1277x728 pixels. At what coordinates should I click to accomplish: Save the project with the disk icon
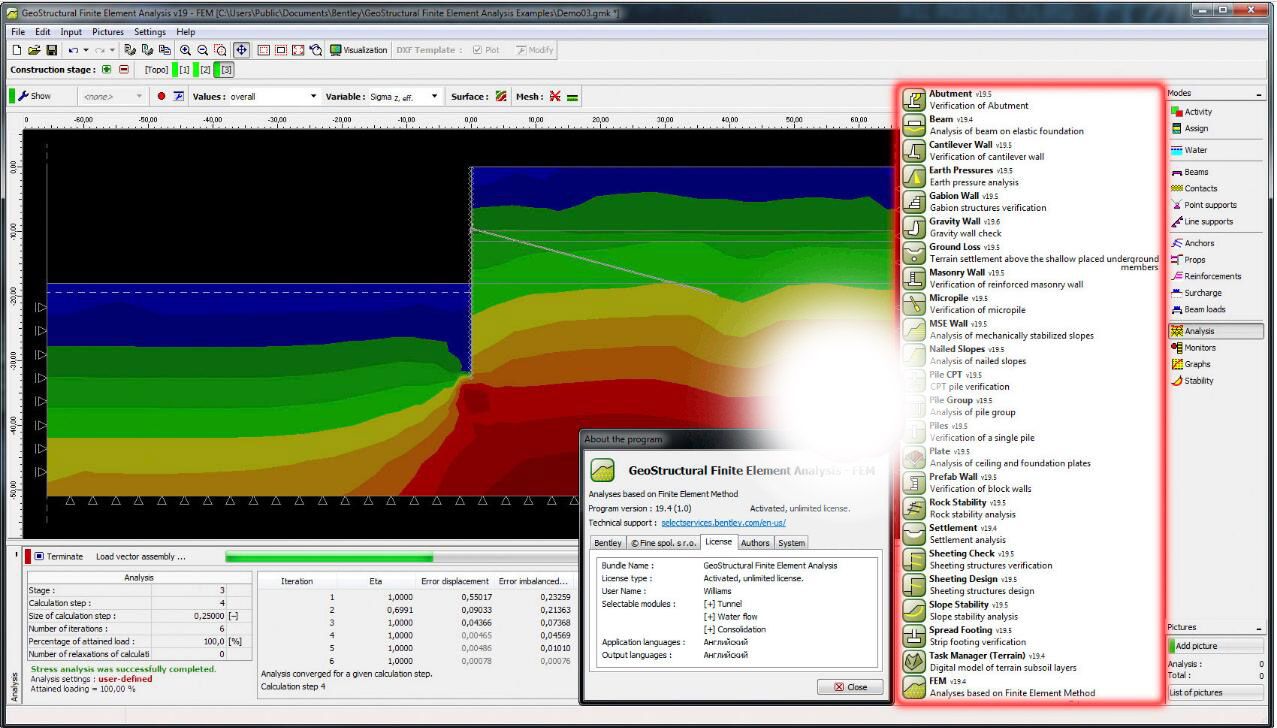coord(52,50)
